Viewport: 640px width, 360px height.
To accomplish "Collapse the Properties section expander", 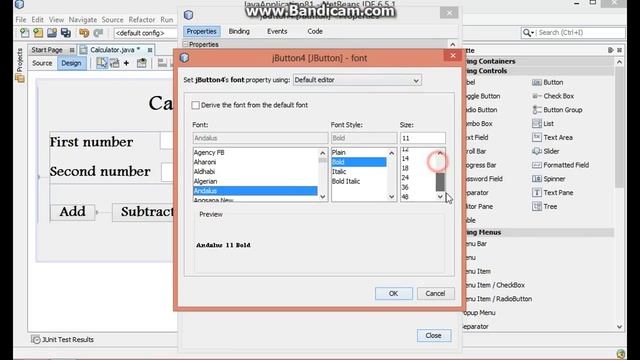I will 185,44.
